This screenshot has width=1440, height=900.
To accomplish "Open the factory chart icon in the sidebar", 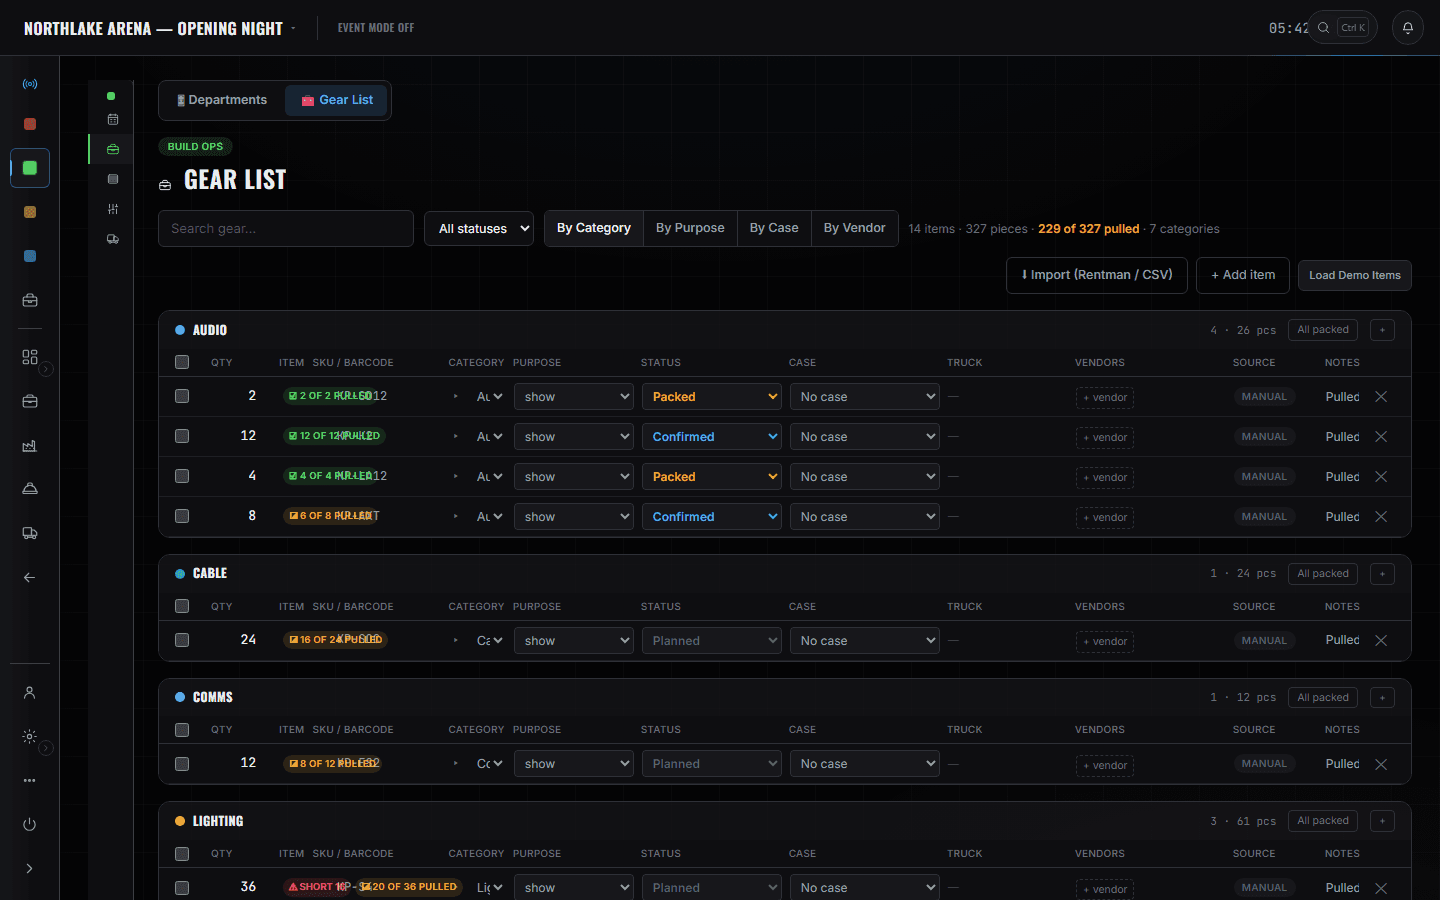I will 30,445.
